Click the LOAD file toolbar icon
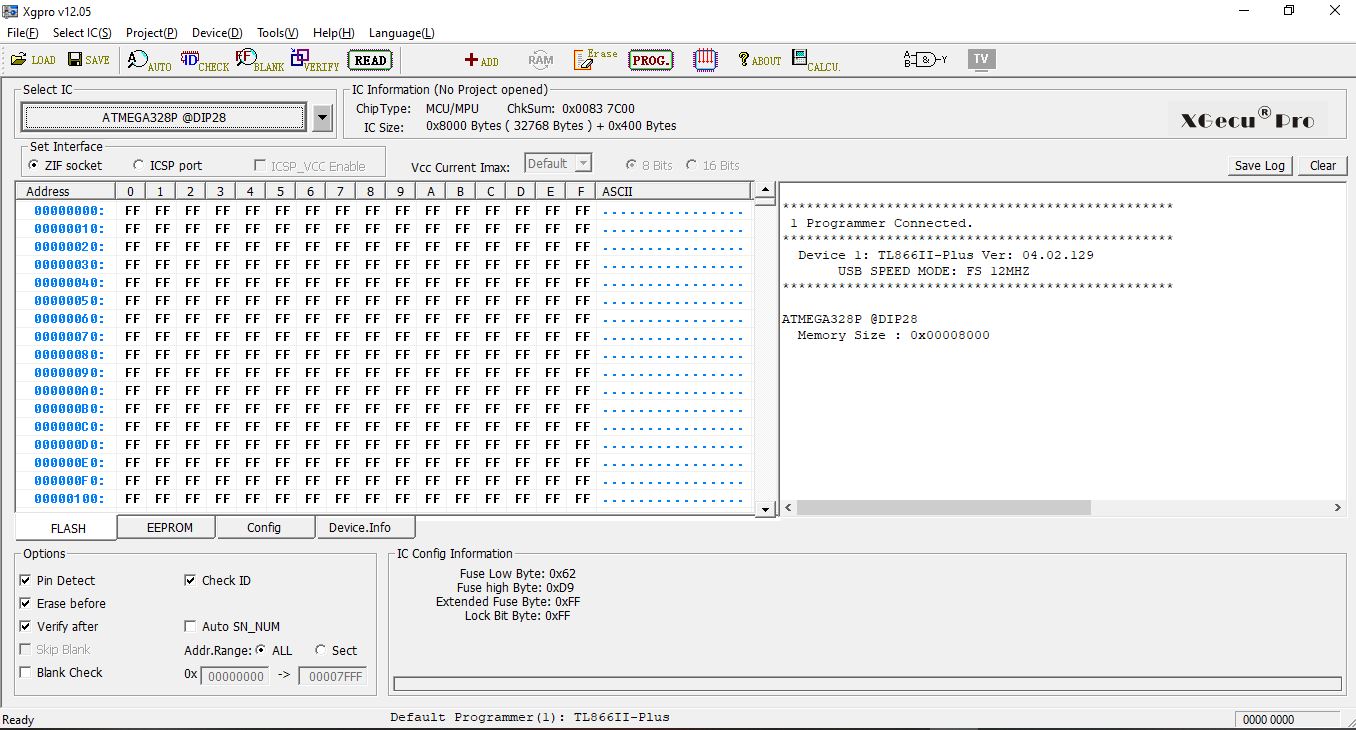 click(x=33, y=60)
